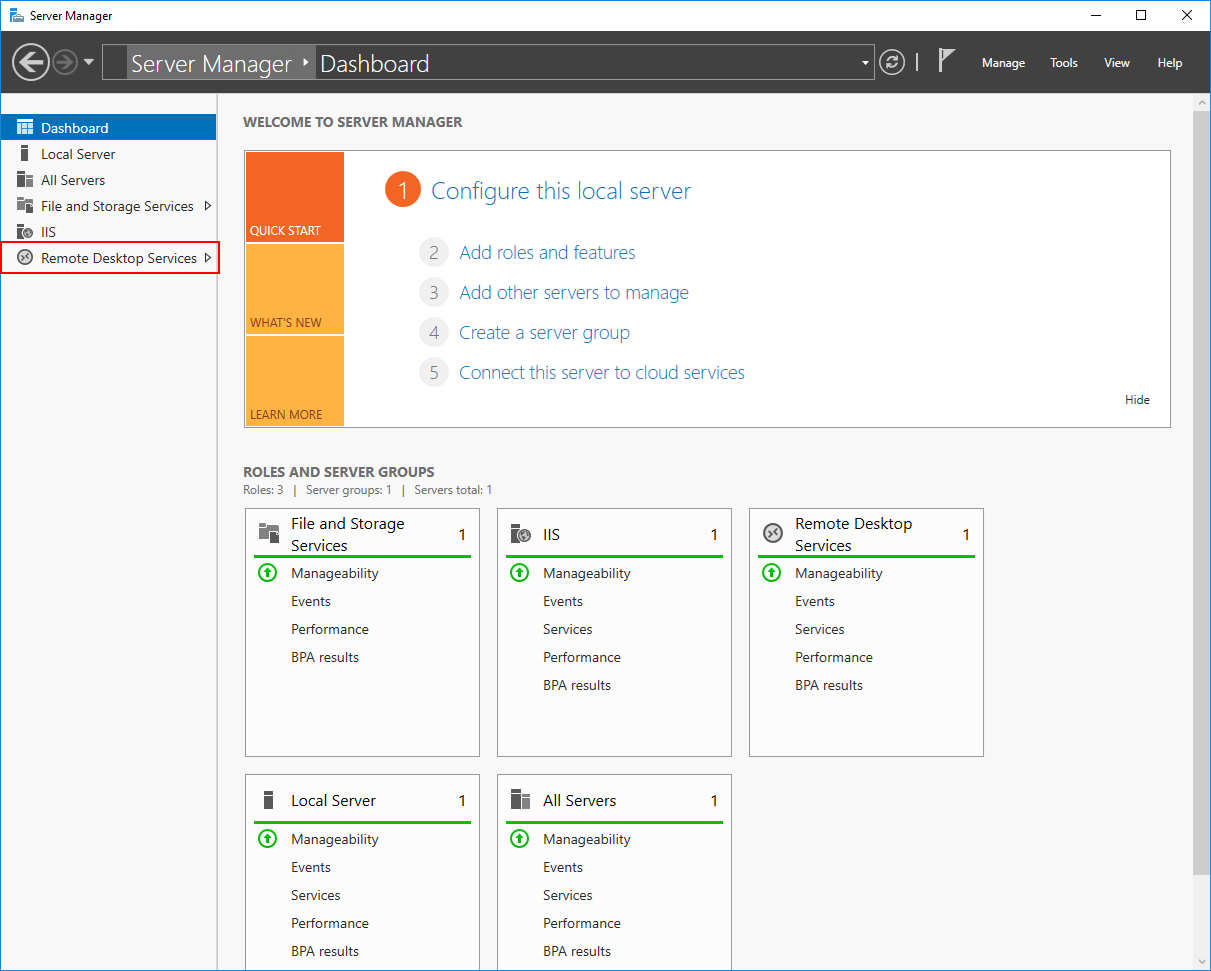1211x971 pixels.
Task: Open the QUICK START tile
Action: tap(294, 197)
